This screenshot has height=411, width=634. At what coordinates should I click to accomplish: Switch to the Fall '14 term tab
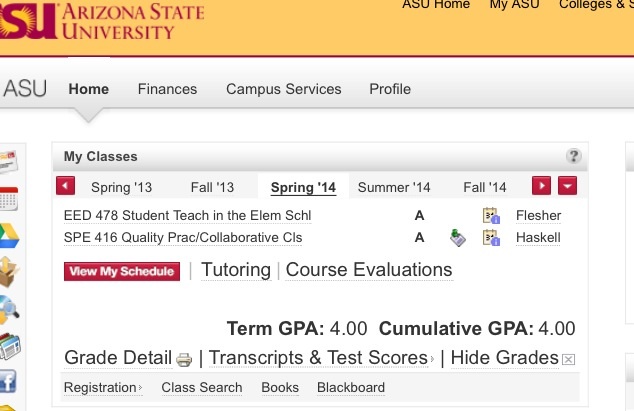point(484,187)
